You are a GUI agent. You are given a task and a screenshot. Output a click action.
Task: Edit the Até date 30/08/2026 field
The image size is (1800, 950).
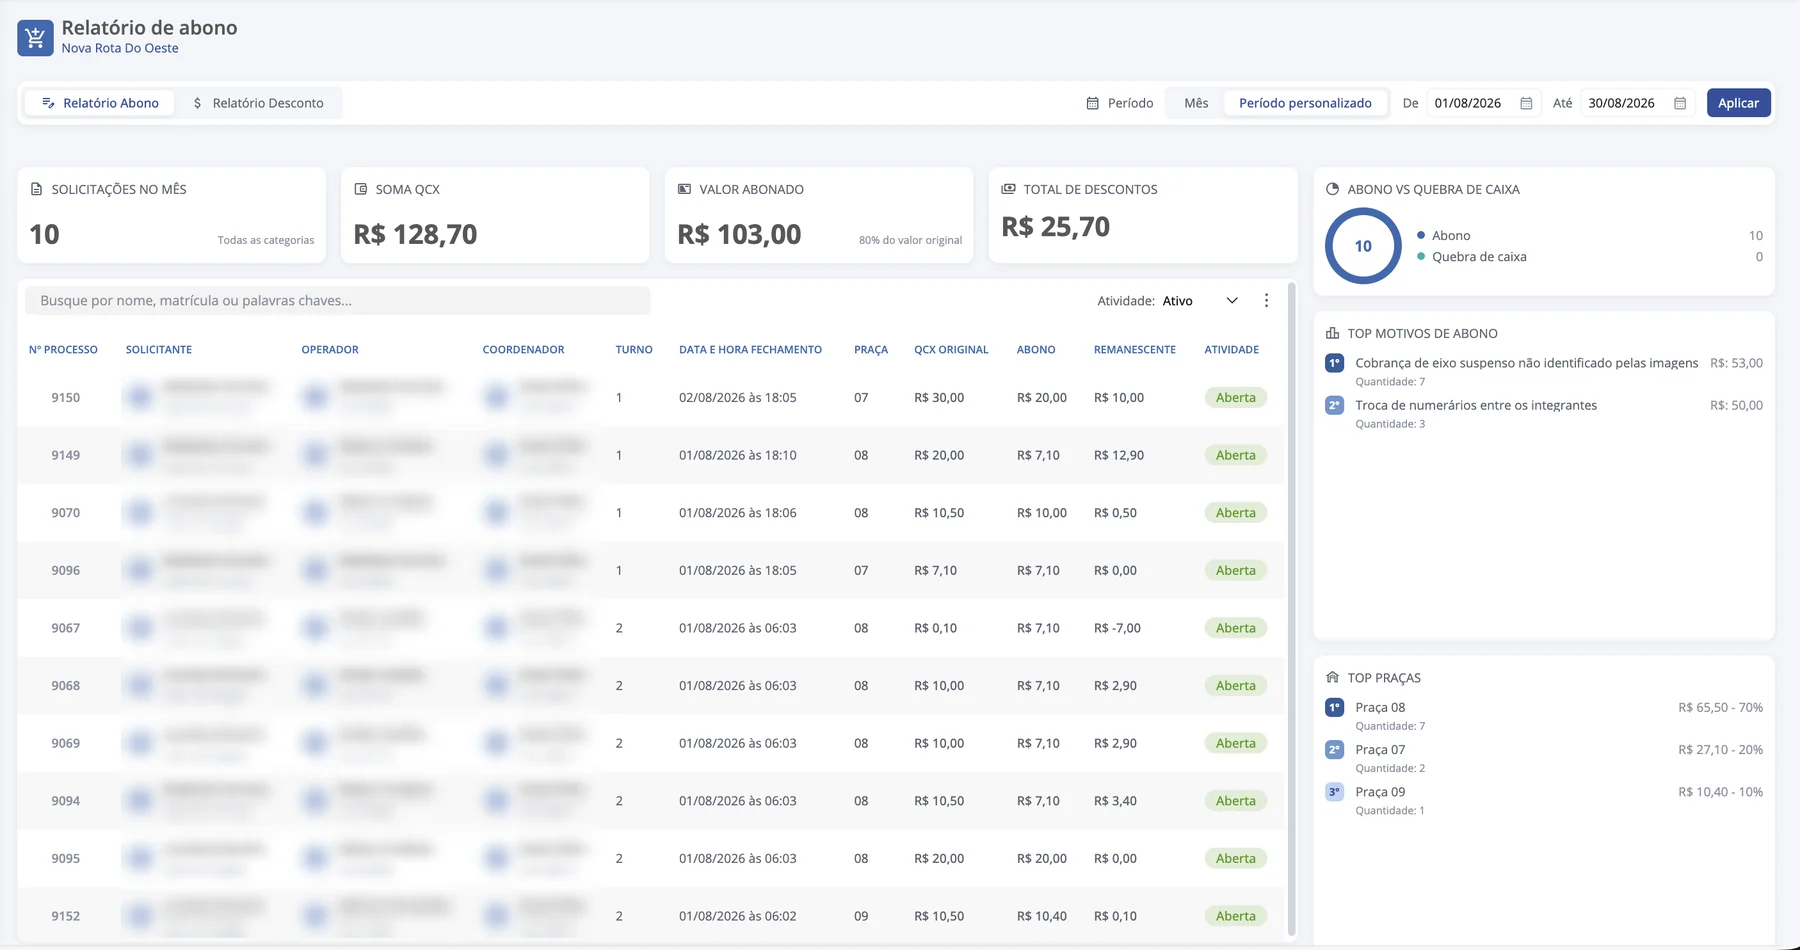tap(1636, 103)
